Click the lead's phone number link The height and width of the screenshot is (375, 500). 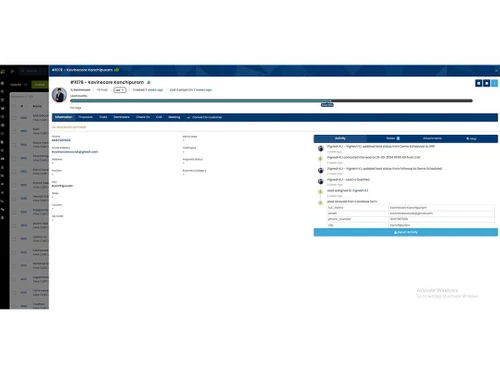61,140
